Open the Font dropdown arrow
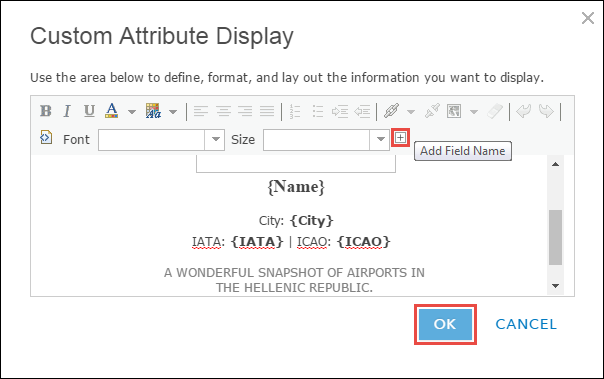This screenshot has height=379, width=604. pos(215,139)
